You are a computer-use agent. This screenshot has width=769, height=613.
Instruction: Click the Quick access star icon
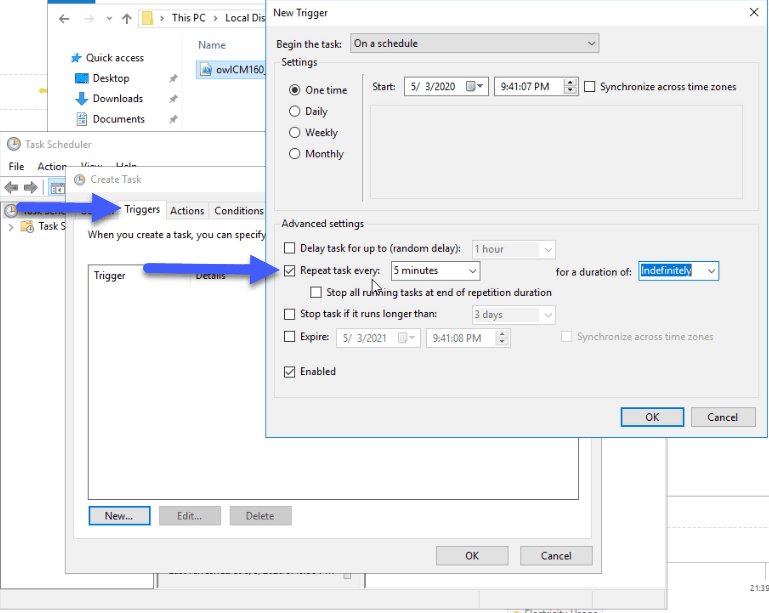76,58
